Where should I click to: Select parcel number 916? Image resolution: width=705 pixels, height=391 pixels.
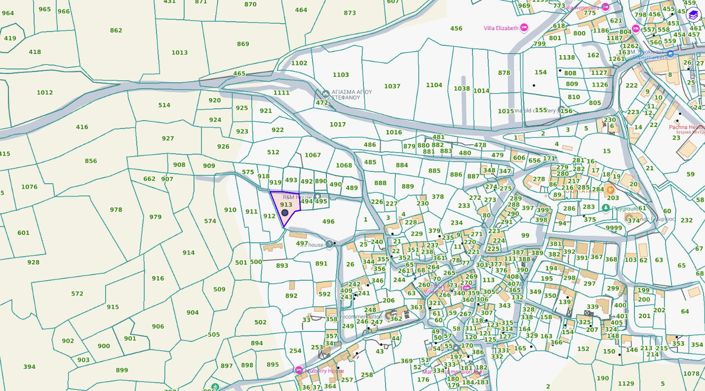[158, 279]
